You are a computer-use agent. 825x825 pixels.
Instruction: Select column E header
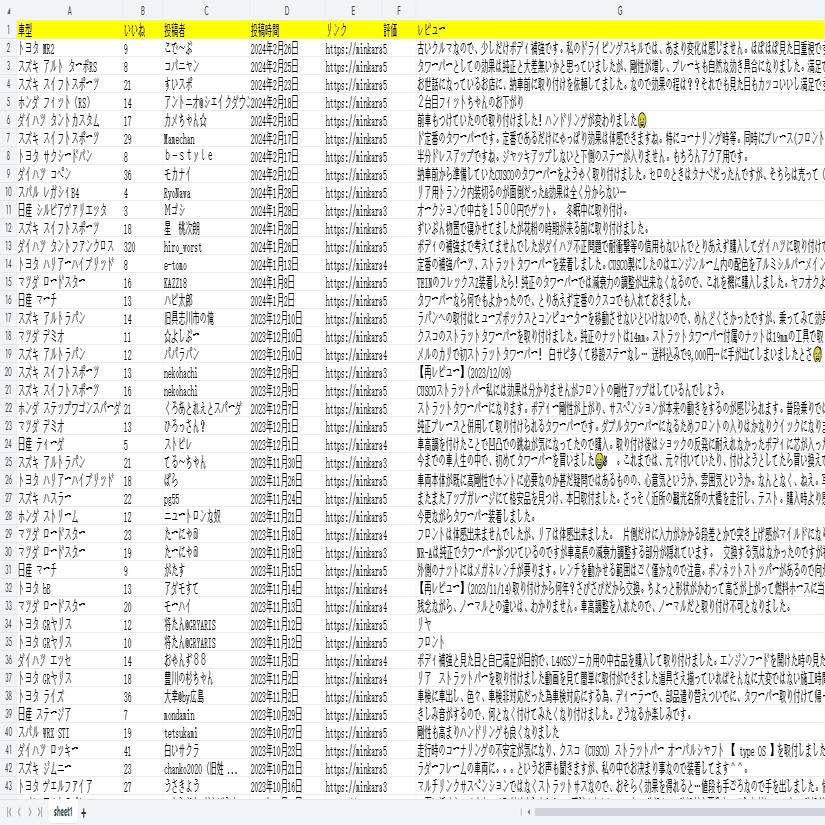point(353,11)
